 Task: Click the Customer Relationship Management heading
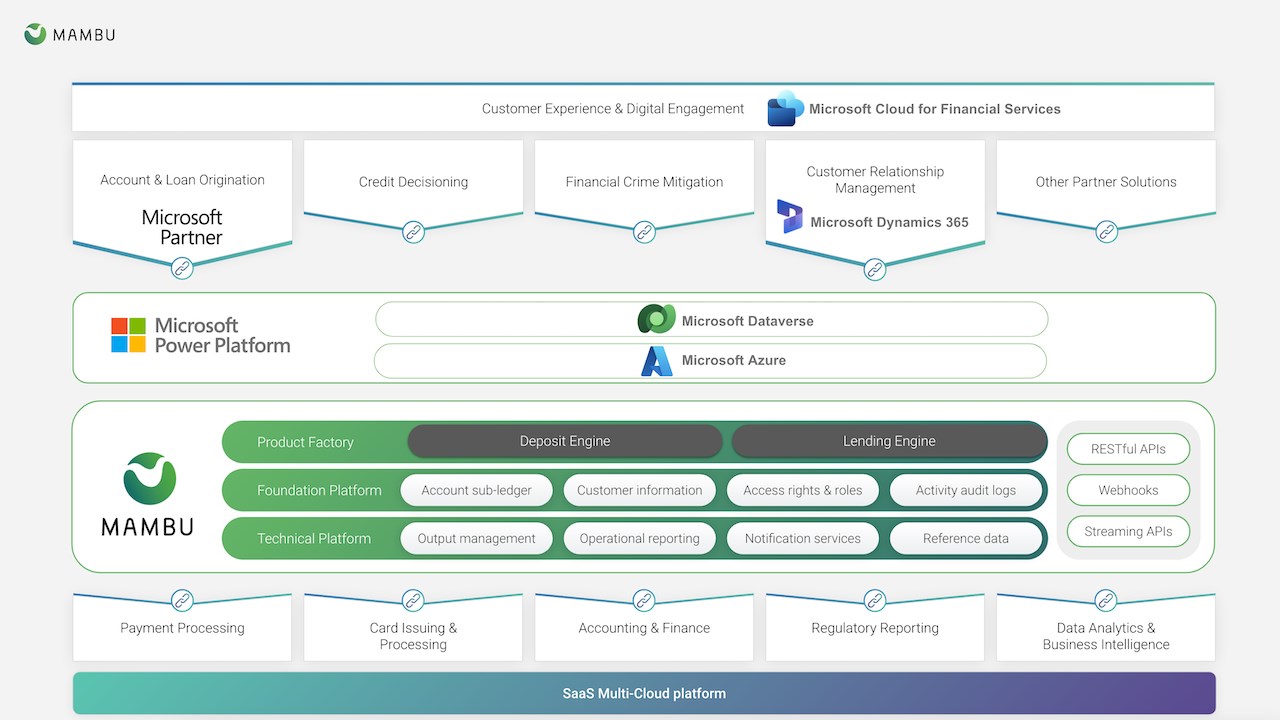875,180
